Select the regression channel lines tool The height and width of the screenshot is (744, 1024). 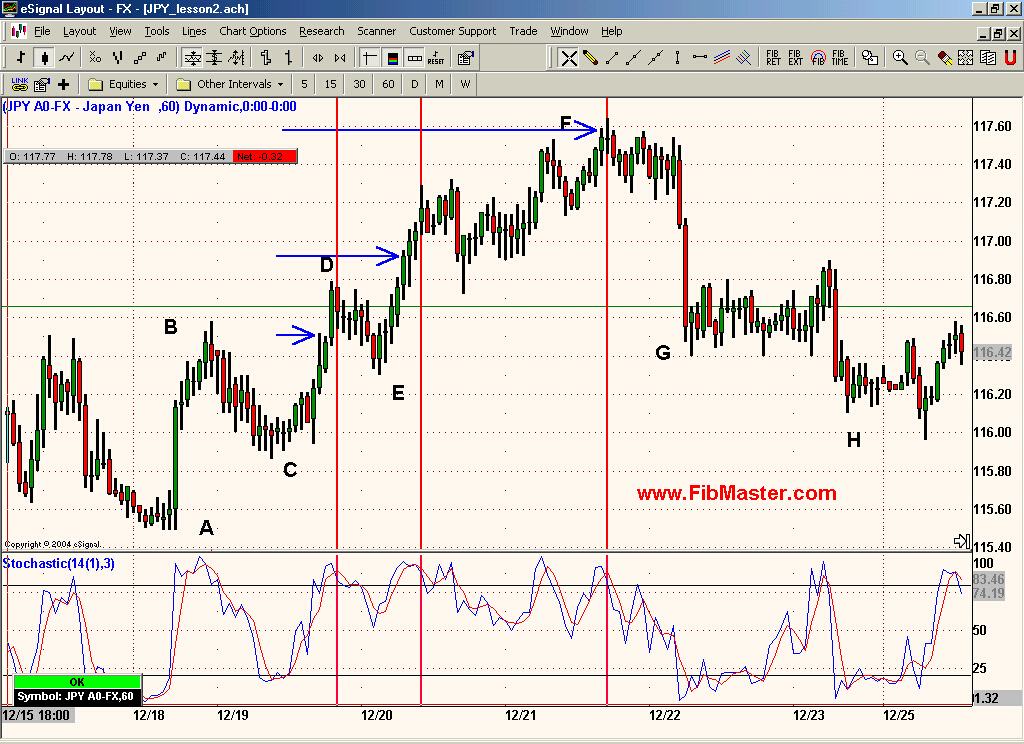[x=722, y=58]
